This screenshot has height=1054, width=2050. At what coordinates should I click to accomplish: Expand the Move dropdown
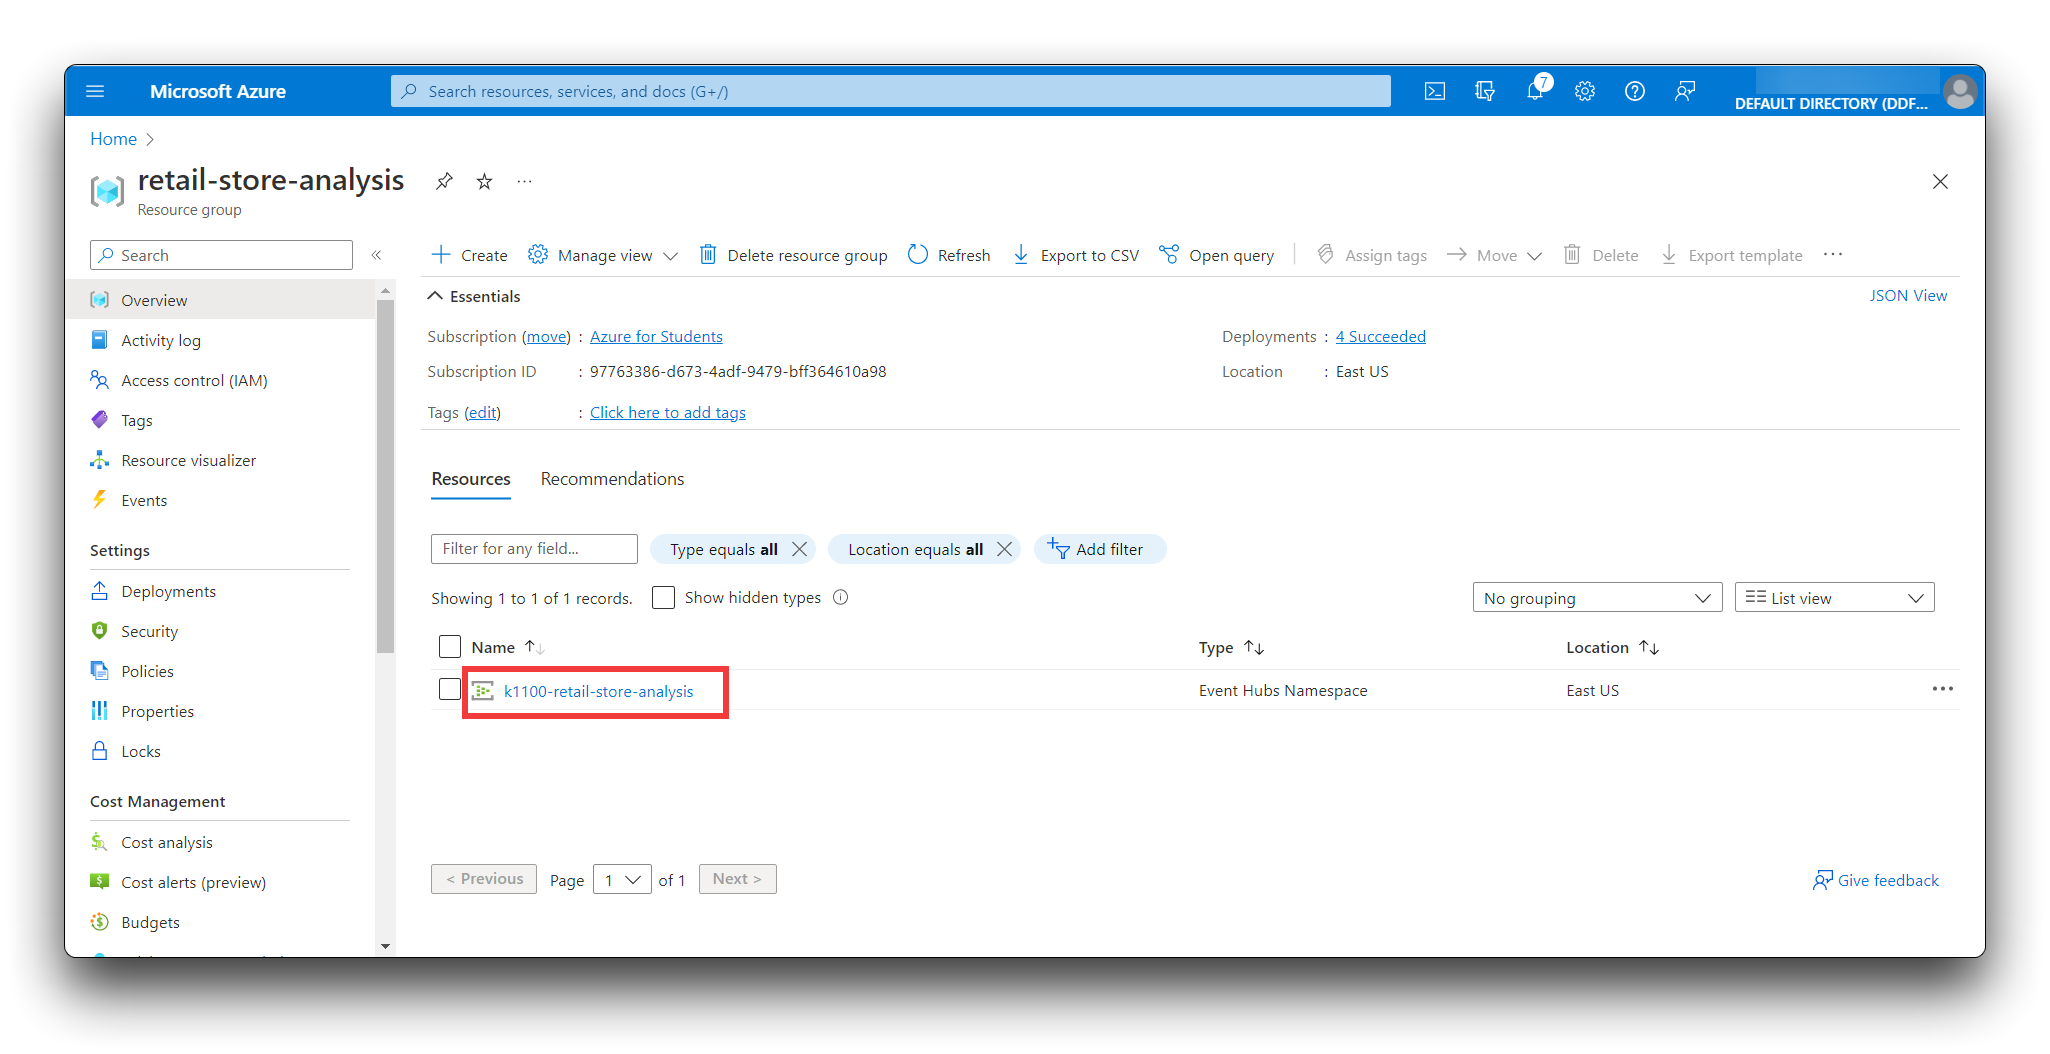(x=1495, y=255)
